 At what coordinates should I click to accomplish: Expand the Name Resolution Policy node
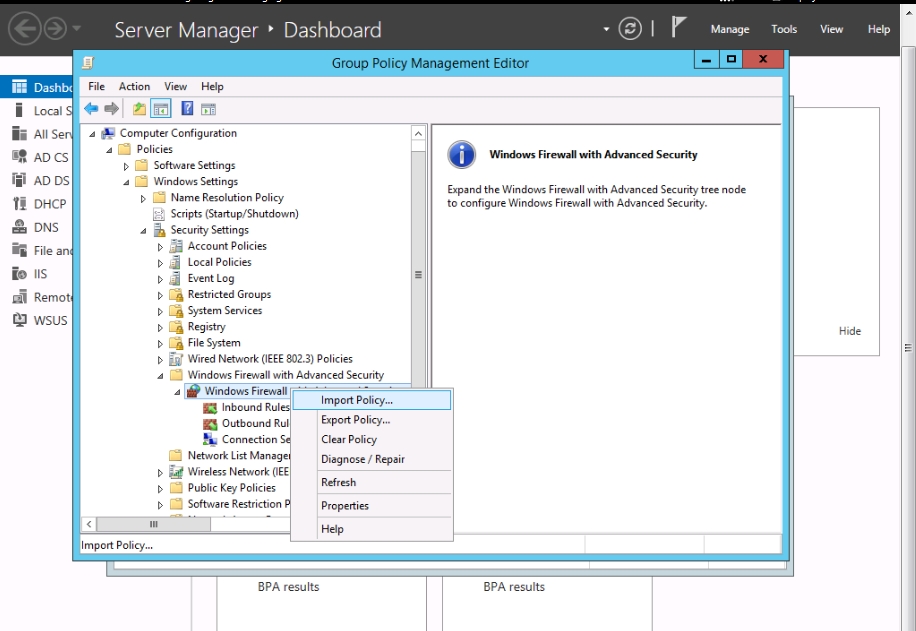click(143, 199)
